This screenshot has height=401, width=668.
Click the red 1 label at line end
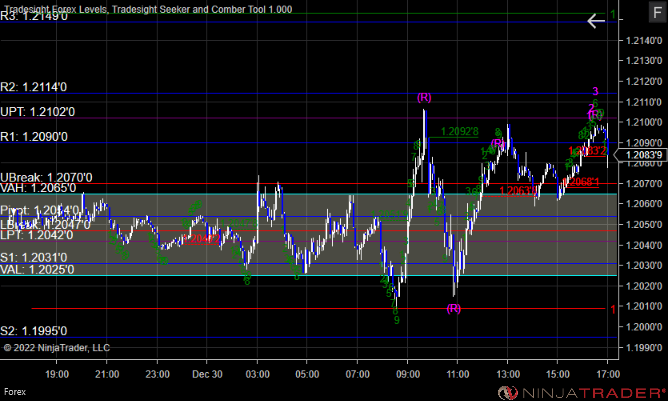[613, 309]
